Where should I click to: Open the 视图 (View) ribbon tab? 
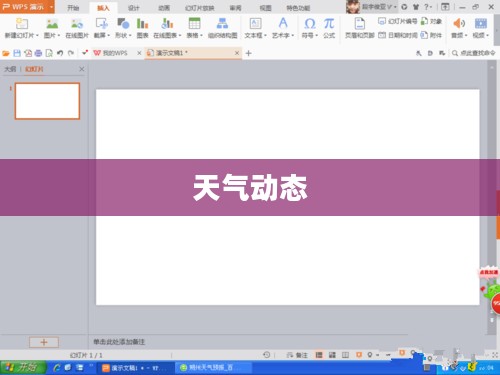pyautogui.click(x=265, y=8)
